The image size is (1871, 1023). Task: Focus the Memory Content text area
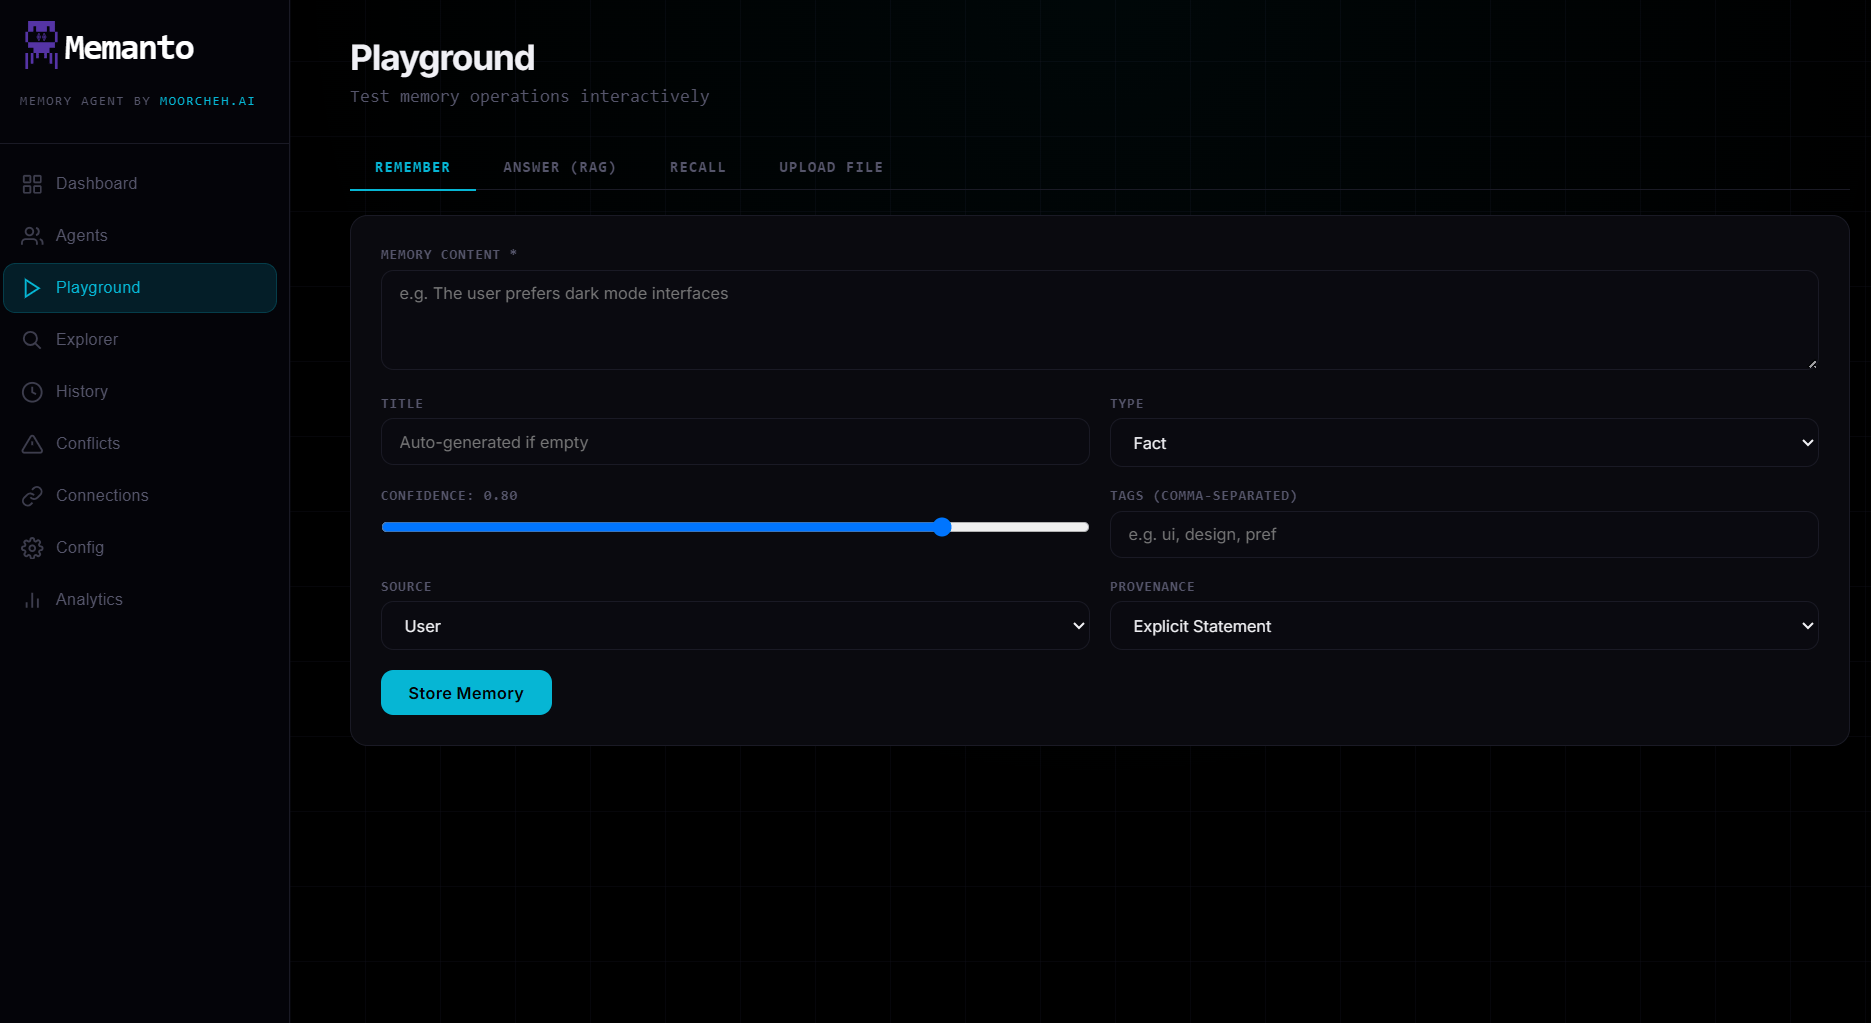click(1099, 320)
